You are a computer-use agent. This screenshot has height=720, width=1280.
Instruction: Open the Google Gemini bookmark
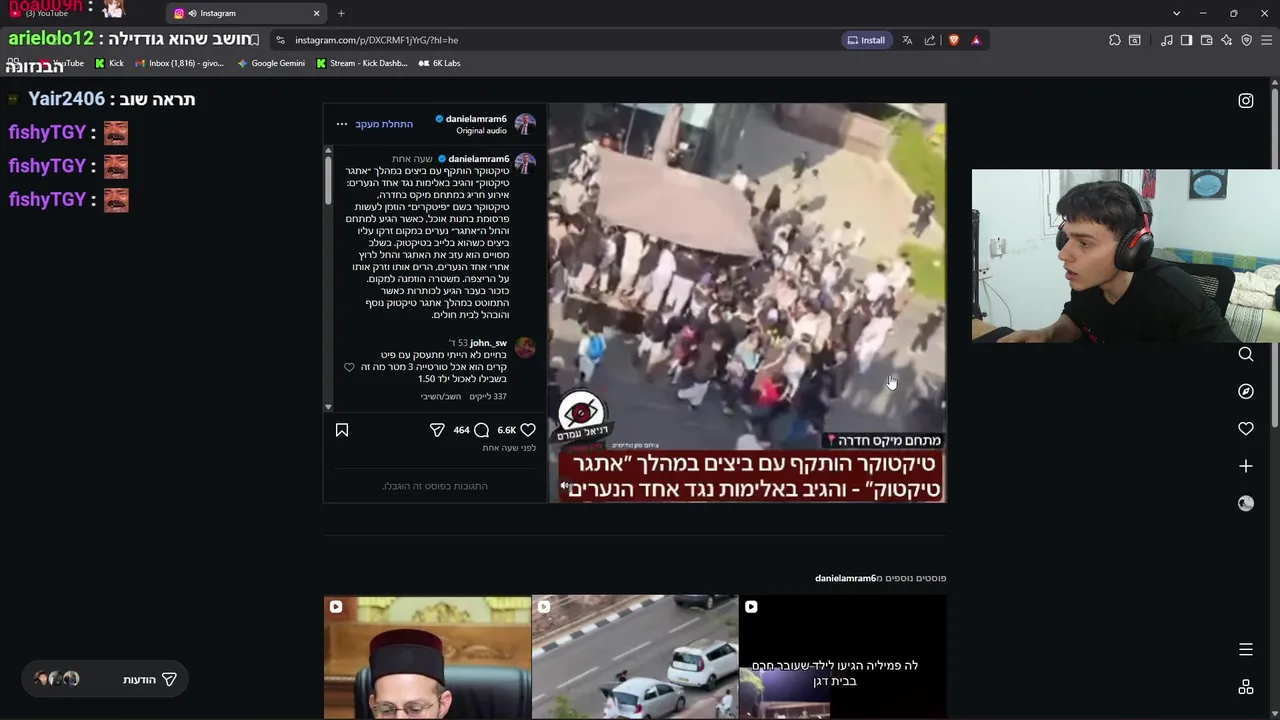[271, 63]
